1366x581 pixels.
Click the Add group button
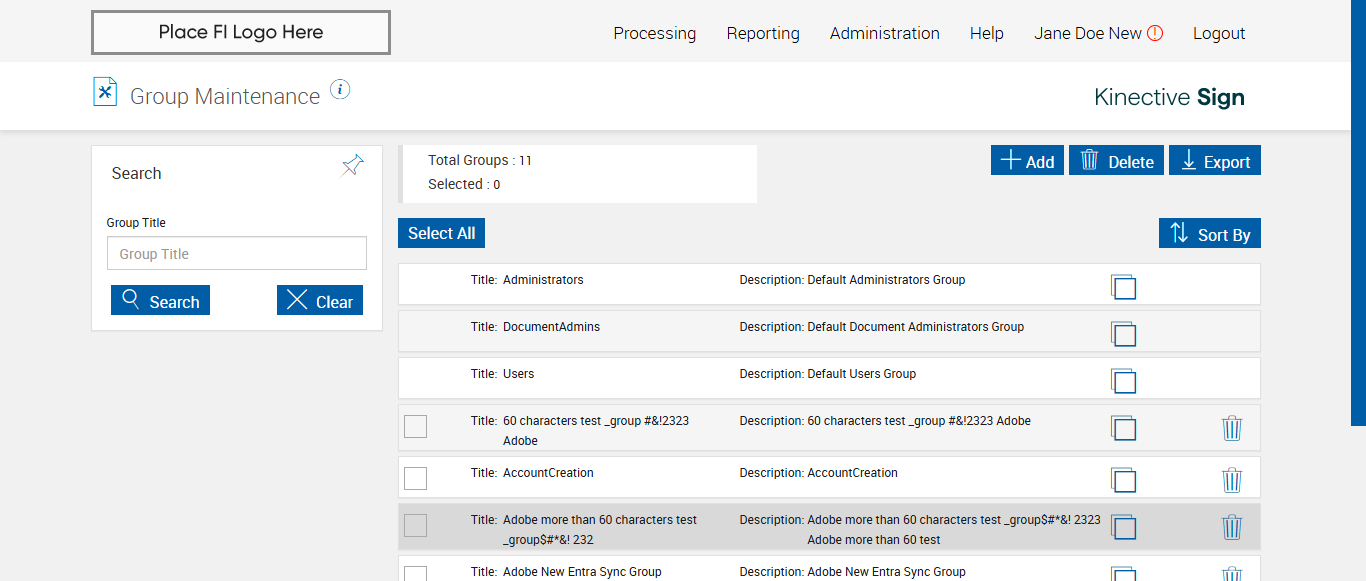coord(1027,161)
